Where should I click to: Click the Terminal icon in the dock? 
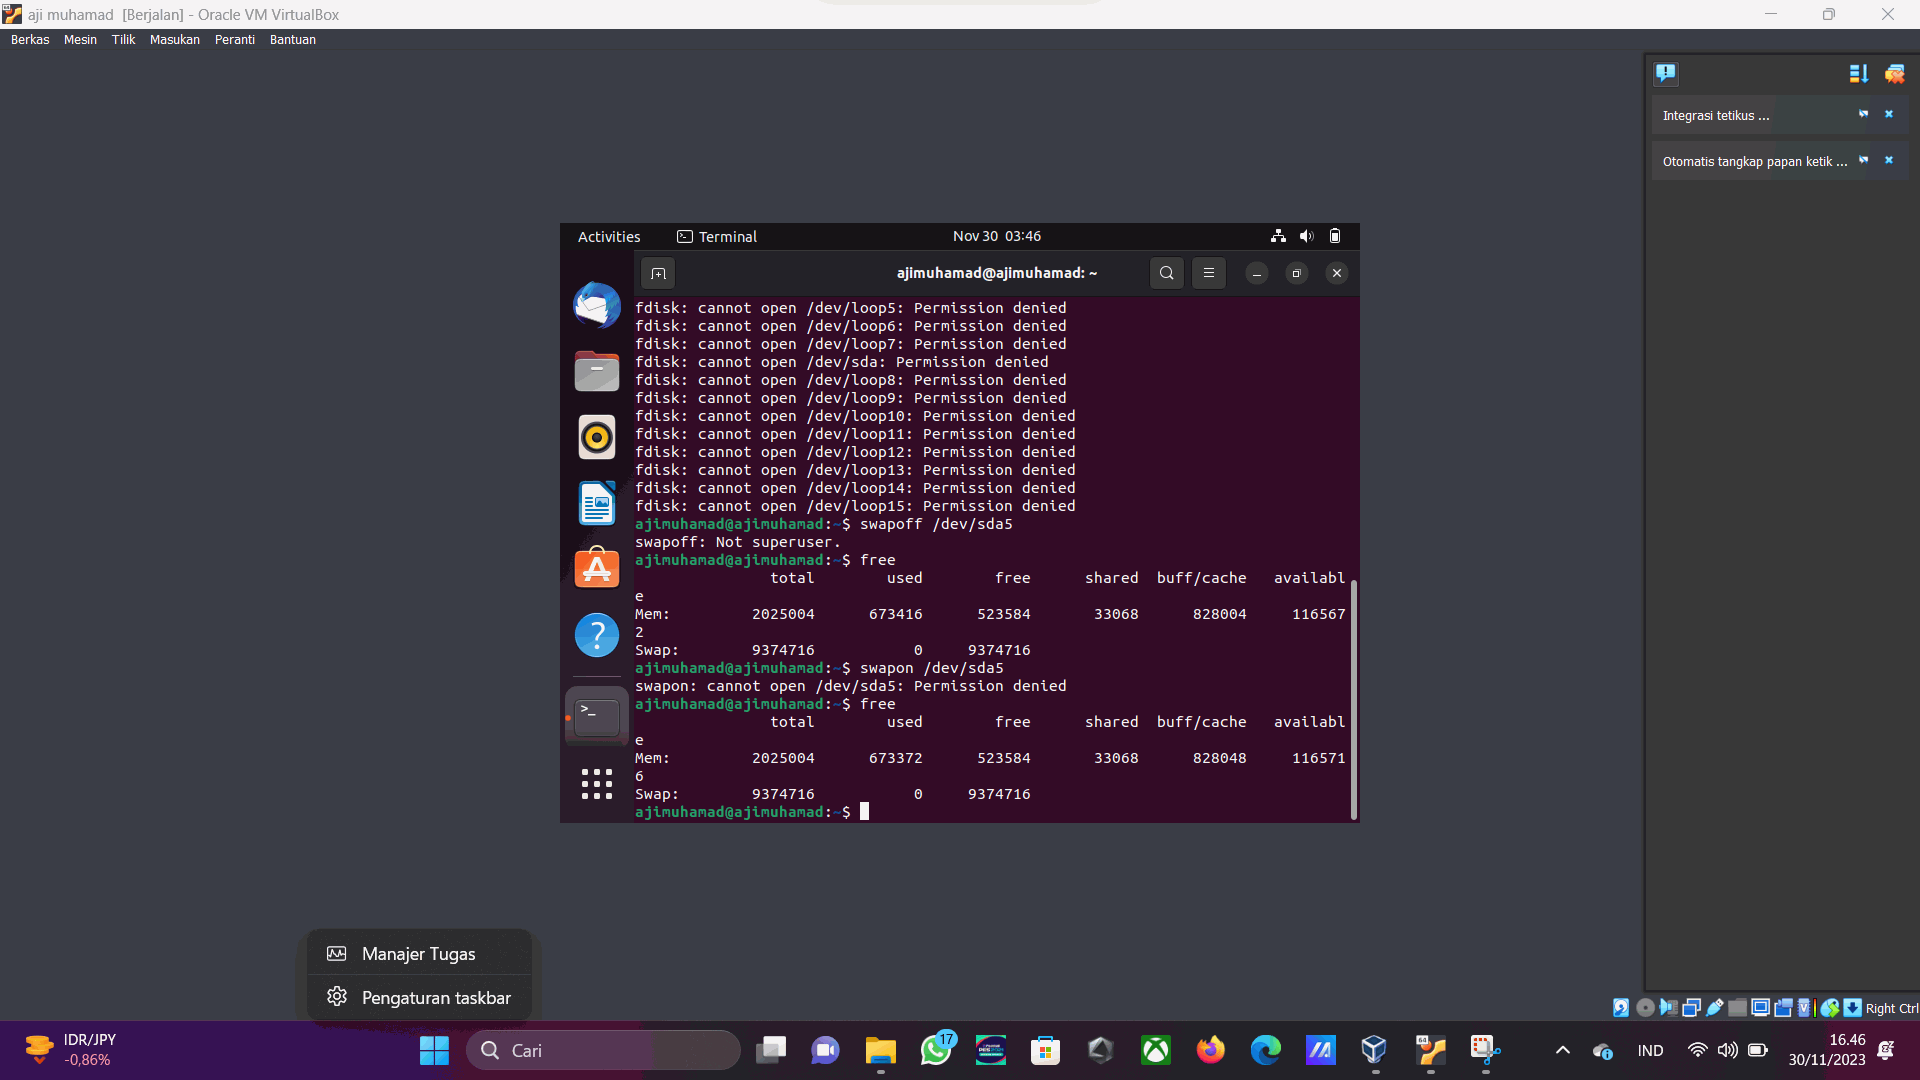[x=597, y=717]
